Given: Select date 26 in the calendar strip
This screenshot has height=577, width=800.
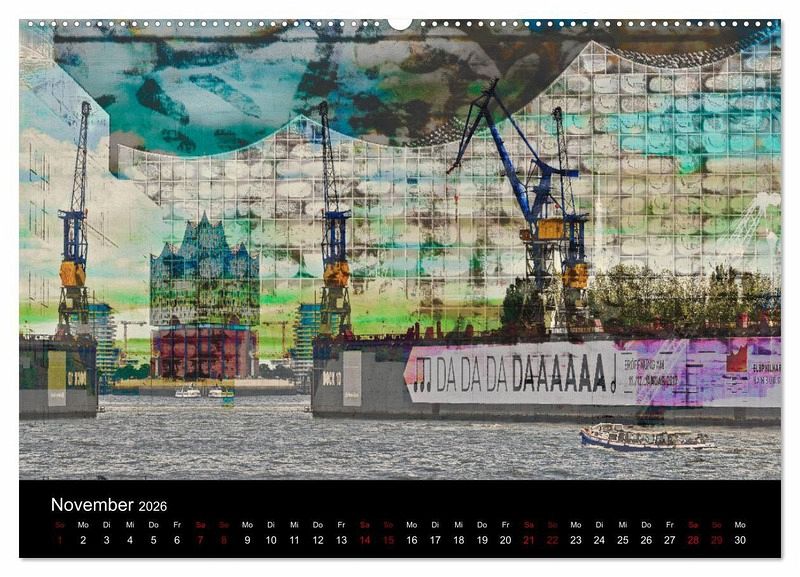Looking at the screenshot, I should 646,540.
